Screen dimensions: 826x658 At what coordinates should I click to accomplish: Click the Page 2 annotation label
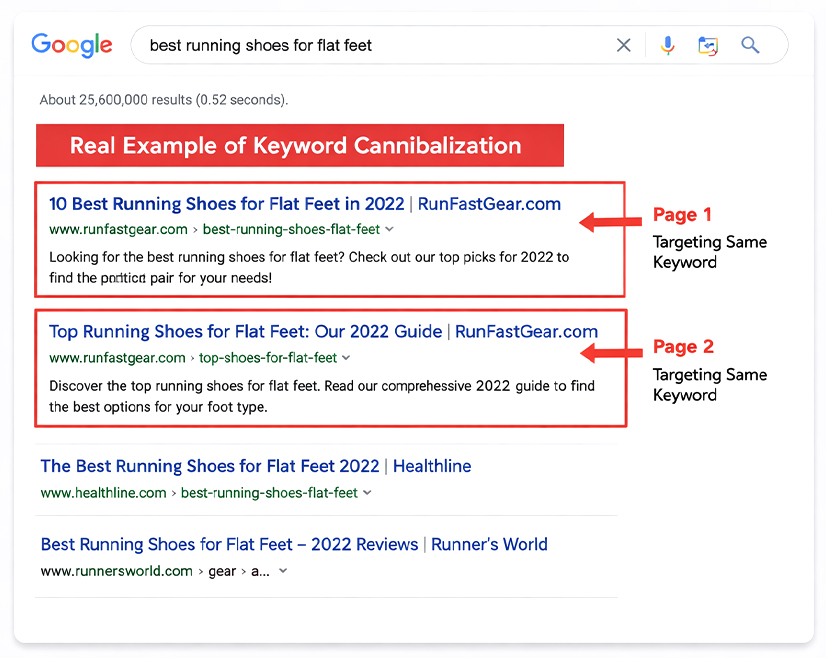(683, 346)
